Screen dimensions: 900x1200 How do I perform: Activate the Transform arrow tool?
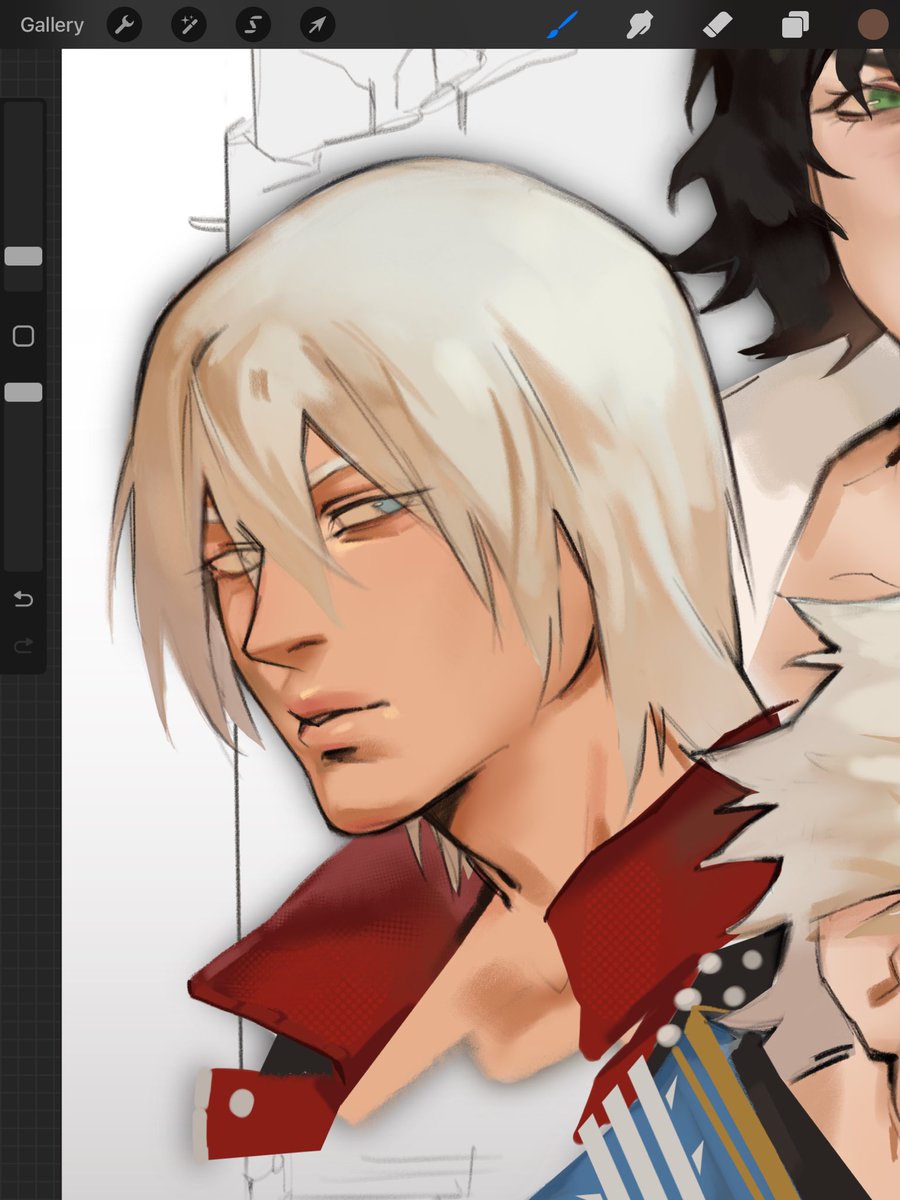[x=317, y=25]
